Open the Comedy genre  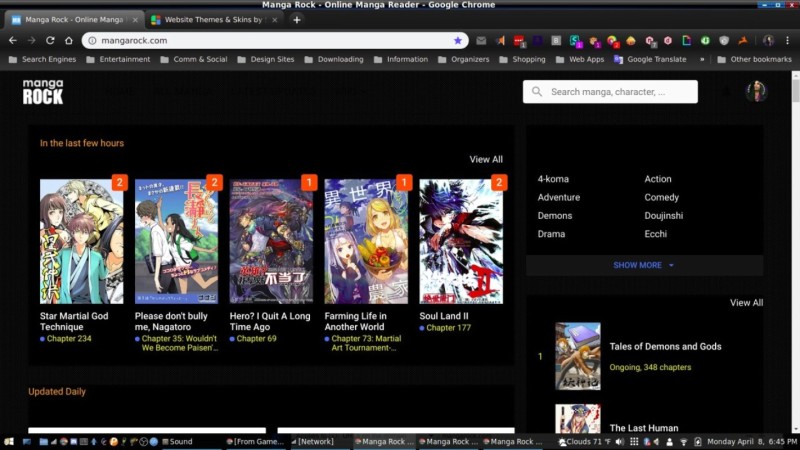[661, 197]
